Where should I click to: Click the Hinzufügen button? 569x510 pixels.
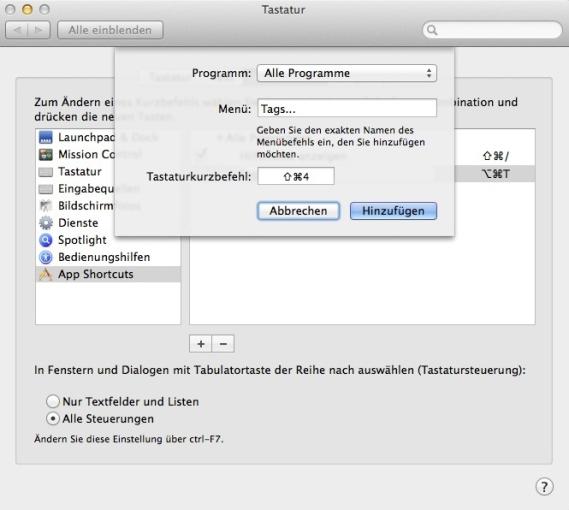393,211
